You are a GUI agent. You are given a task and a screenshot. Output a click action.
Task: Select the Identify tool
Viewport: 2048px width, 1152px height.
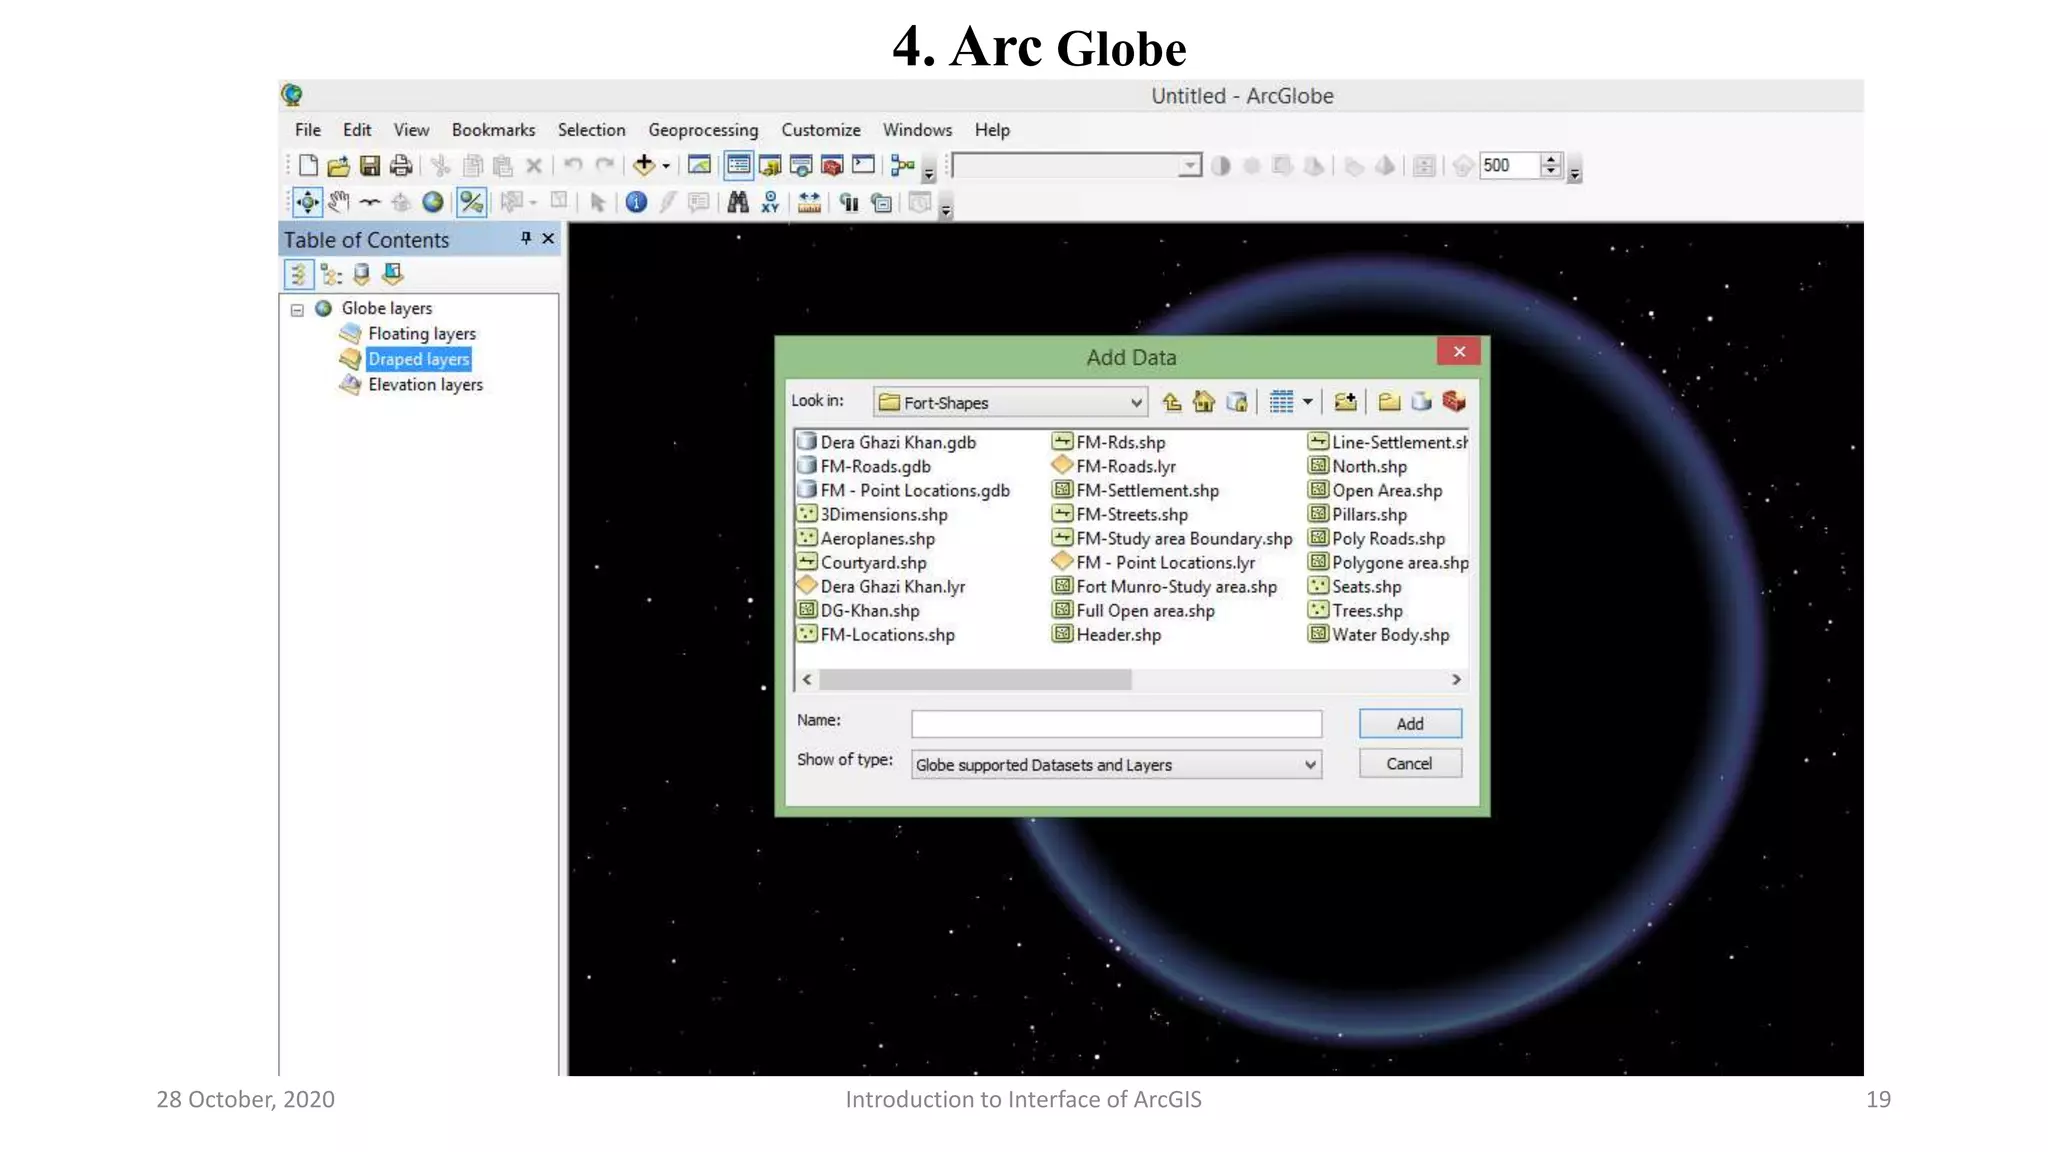pos(636,203)
